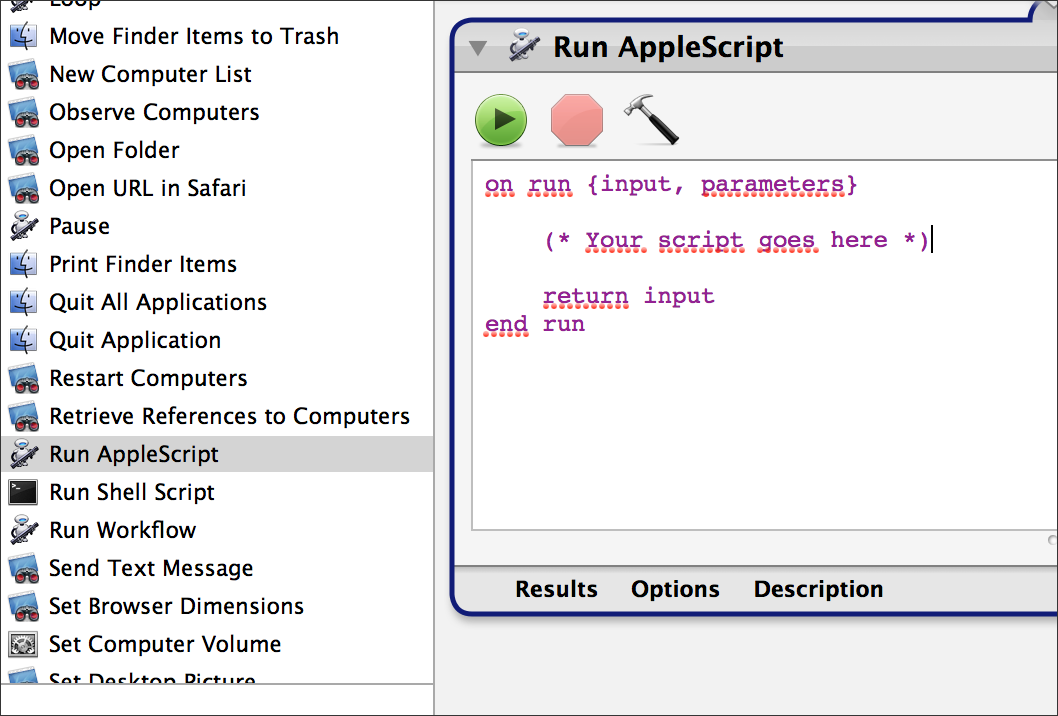Click the 'on run {input, parameters}' line

coord(671,185)
